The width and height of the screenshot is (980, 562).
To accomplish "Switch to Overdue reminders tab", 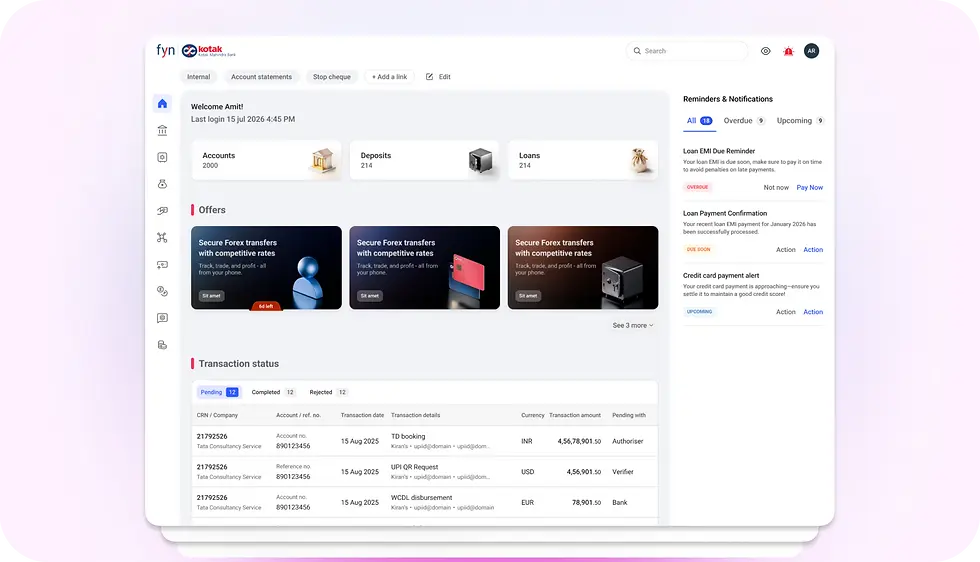I will [x=744, y=121].
